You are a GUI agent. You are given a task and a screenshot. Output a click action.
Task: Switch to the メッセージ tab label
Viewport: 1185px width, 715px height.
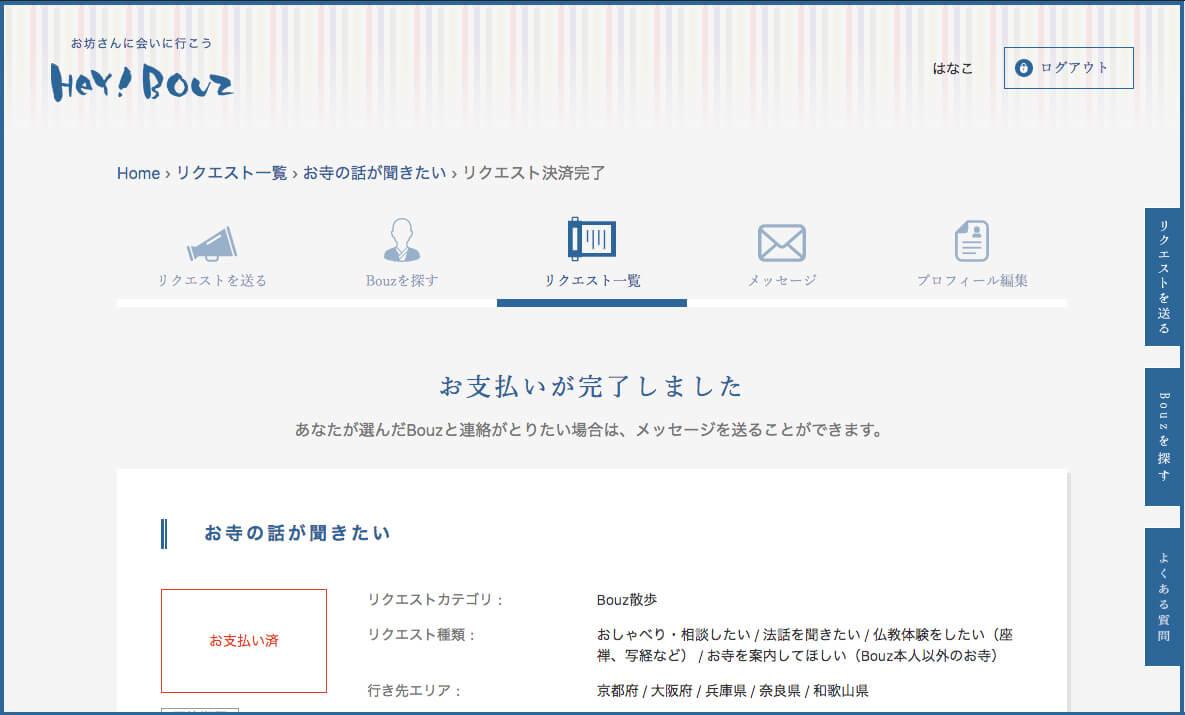click(782, 281)
